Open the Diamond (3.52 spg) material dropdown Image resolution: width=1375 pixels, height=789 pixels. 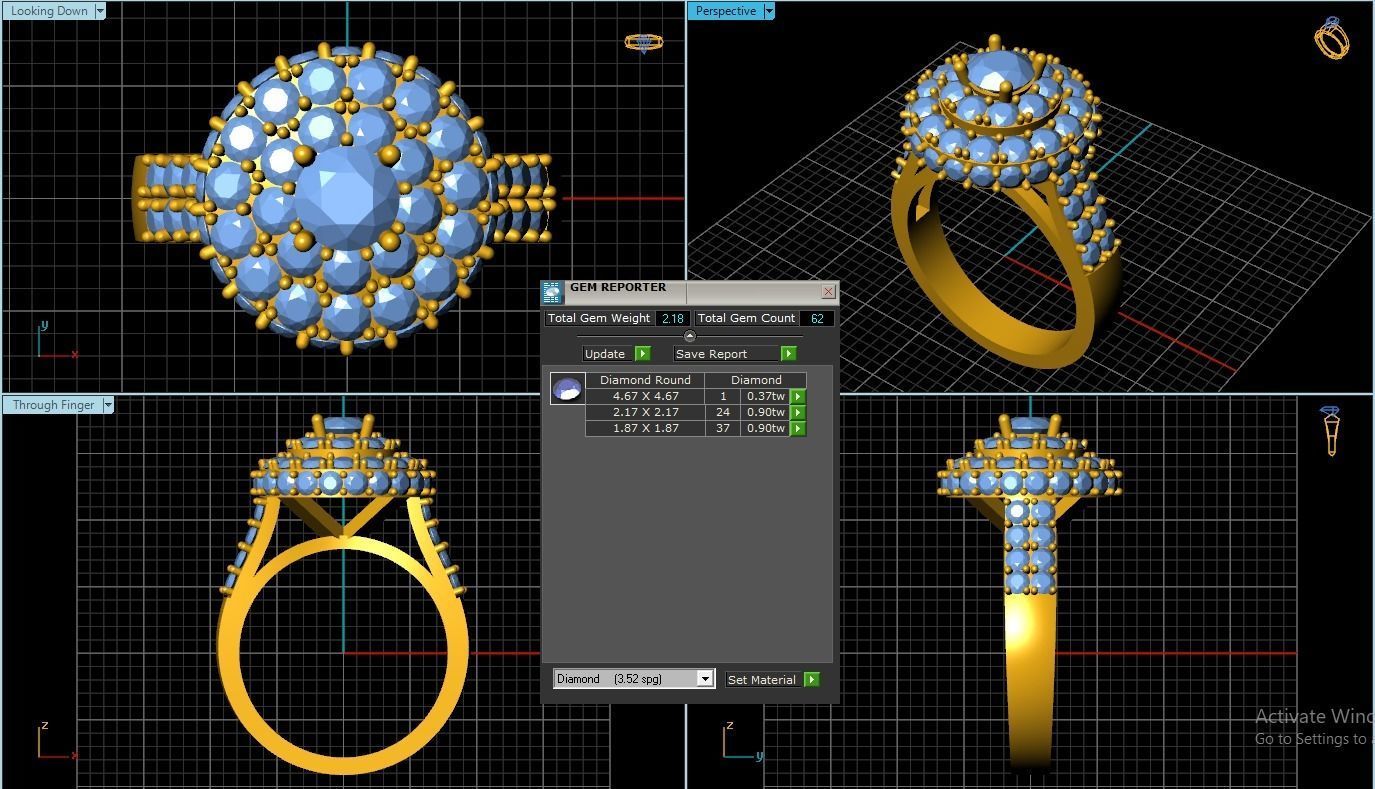pyautogui.click(x=705, y=679)
